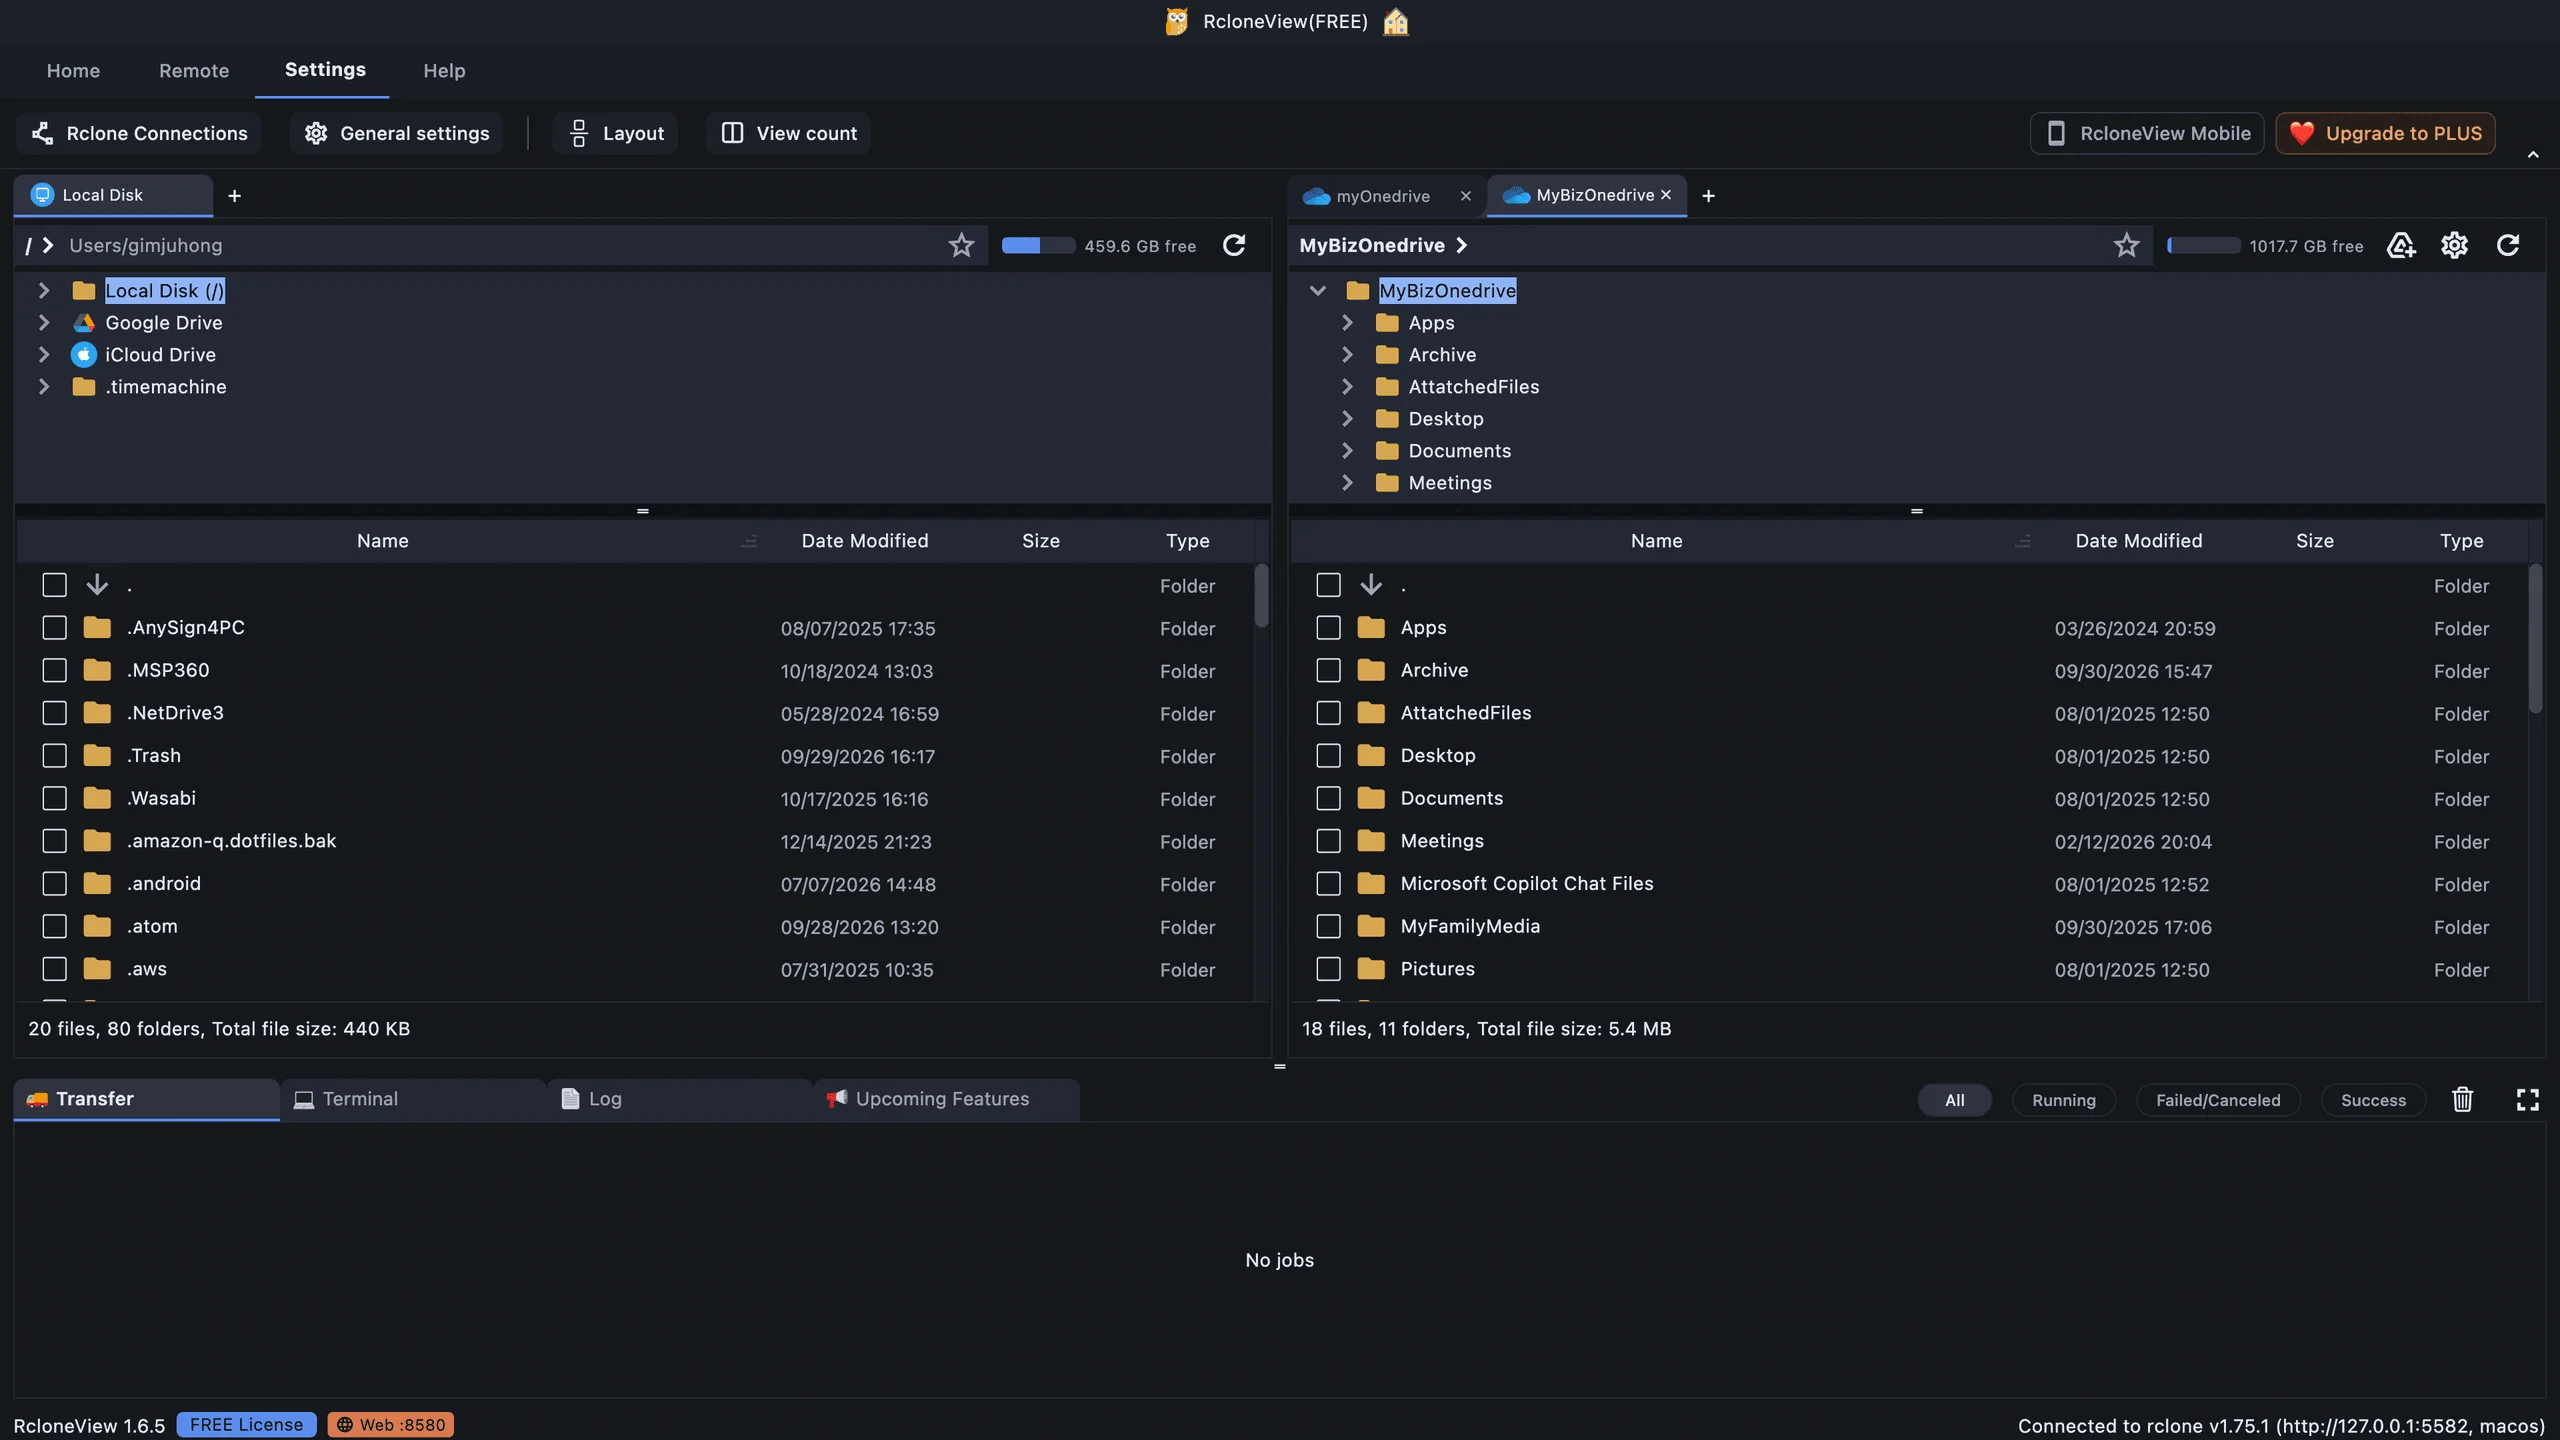
Task: Click the Users/gimjuhong path field
Action: tap(500, 246)
